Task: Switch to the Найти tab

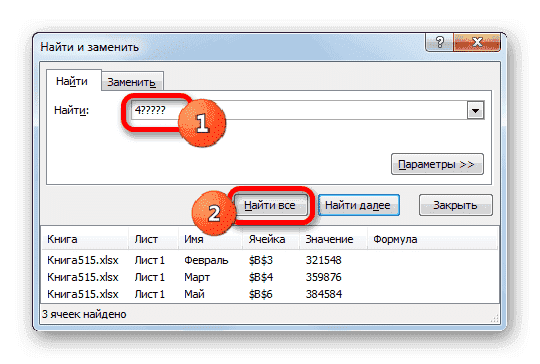Action: pos(73,81)
